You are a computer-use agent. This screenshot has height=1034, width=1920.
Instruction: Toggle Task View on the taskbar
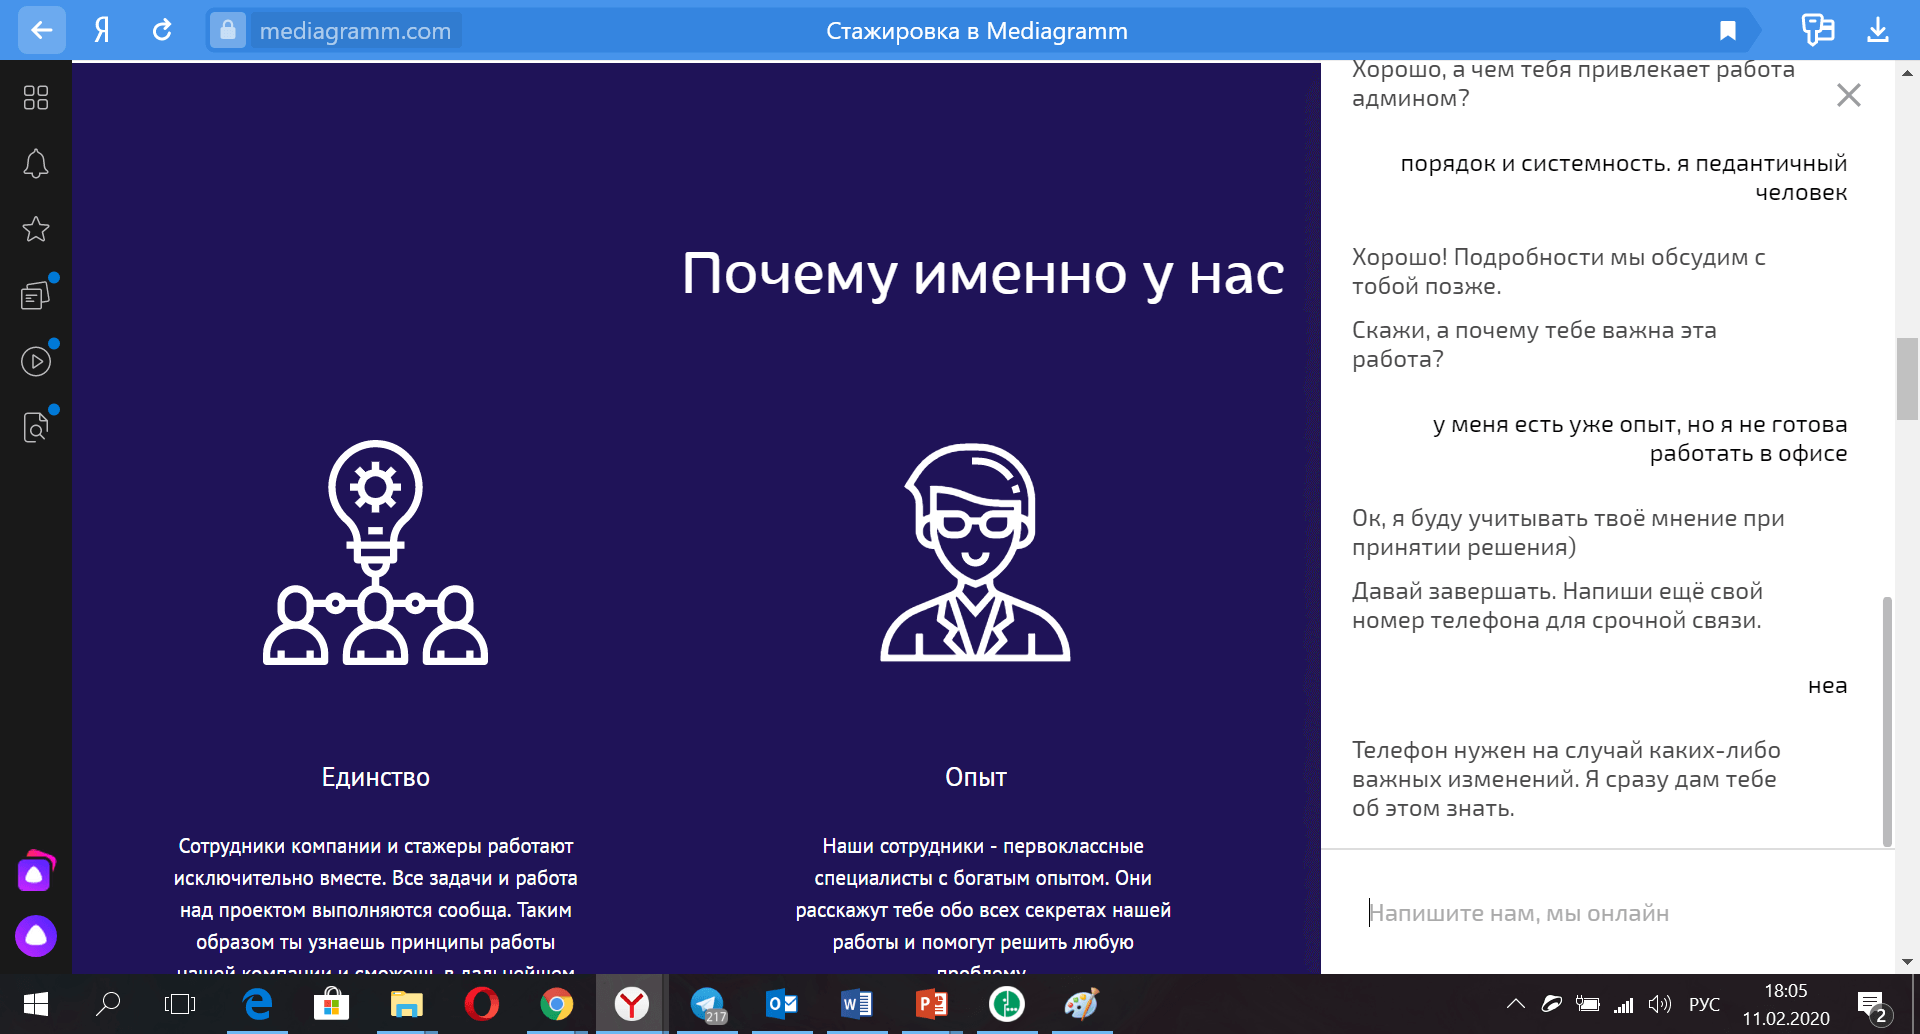pyautogui.click(x=180, y=1004)
